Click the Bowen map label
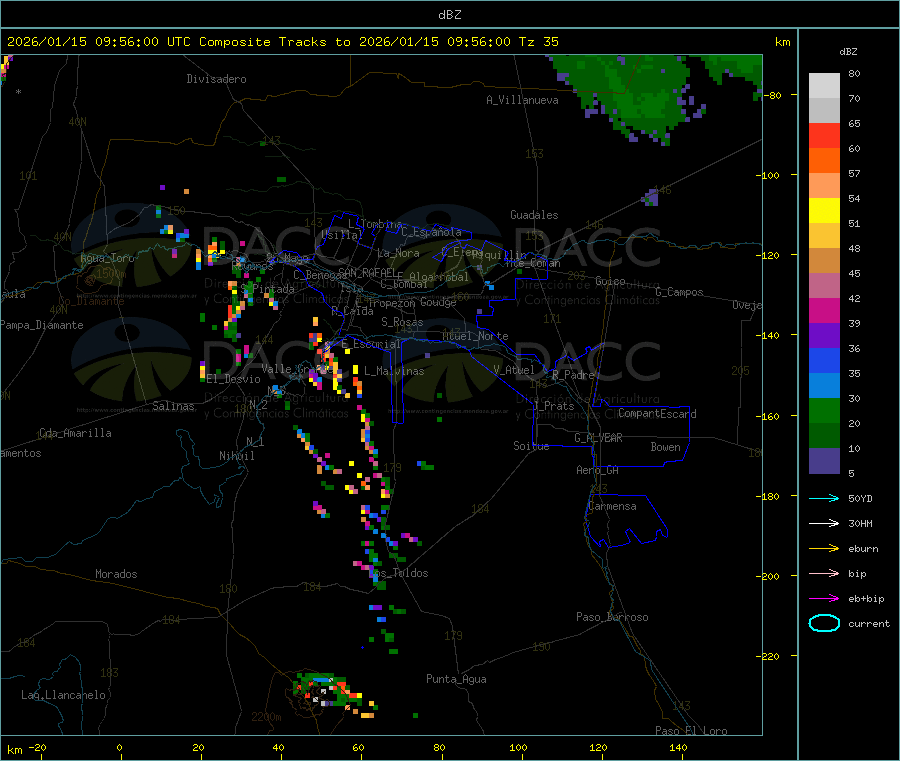The width and height of the screenshot is (900, 761). 665,447
